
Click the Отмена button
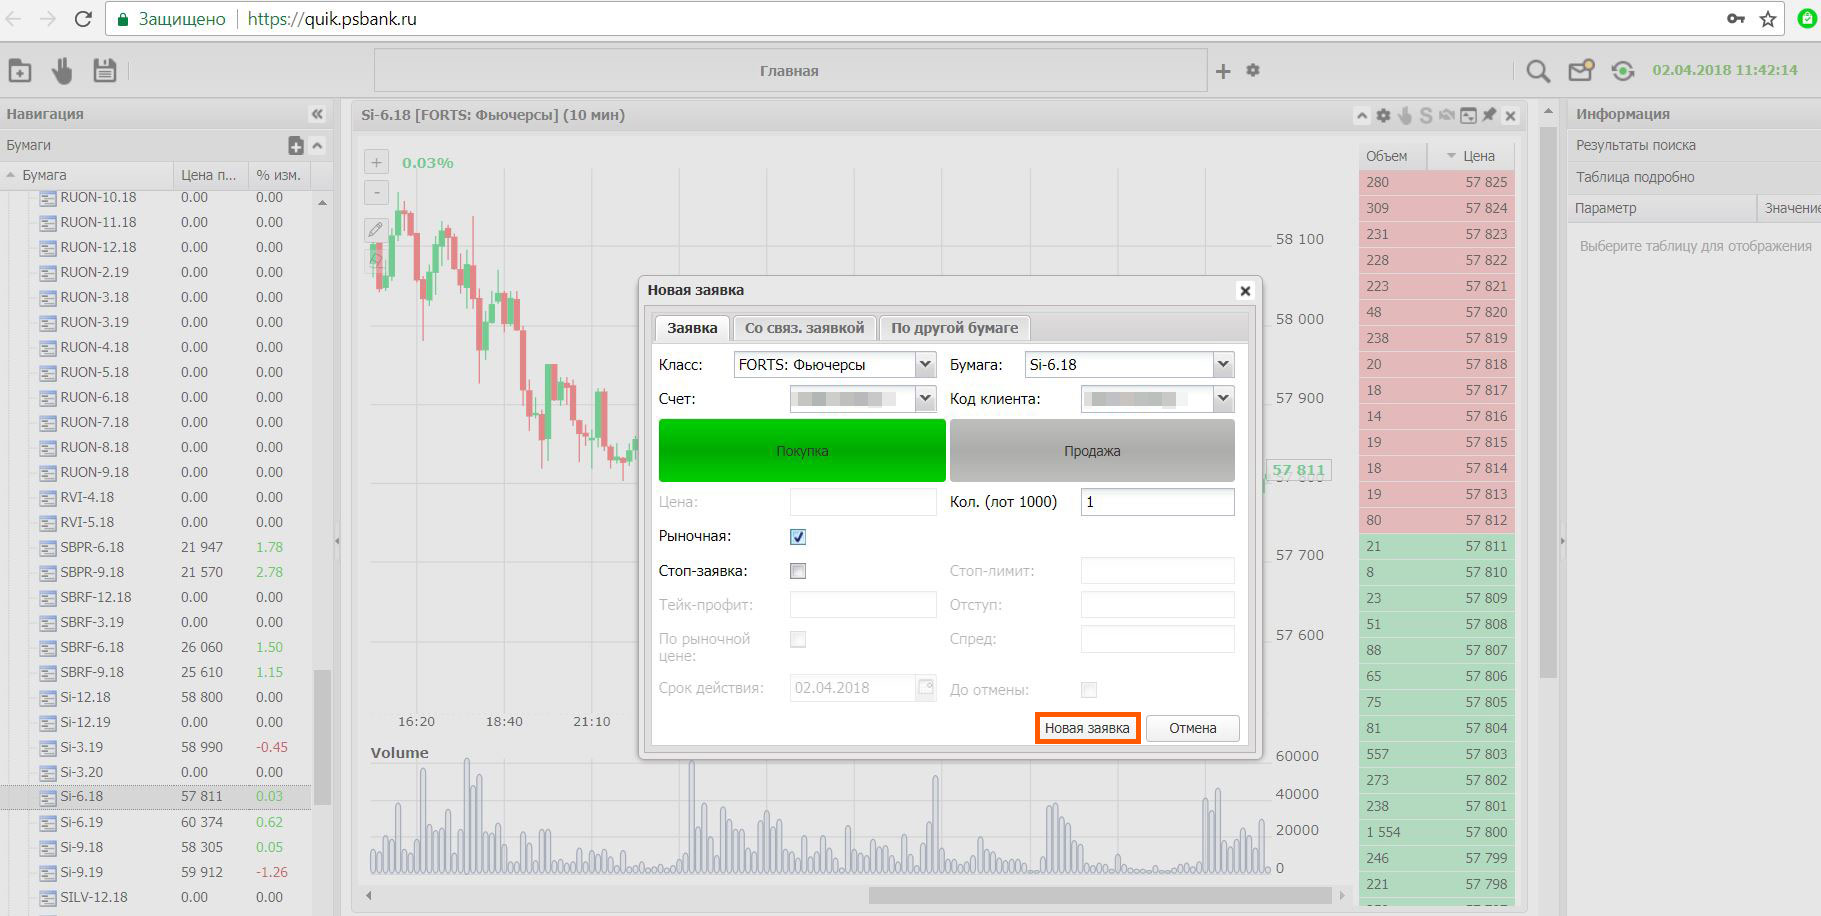pos(1193,728)
